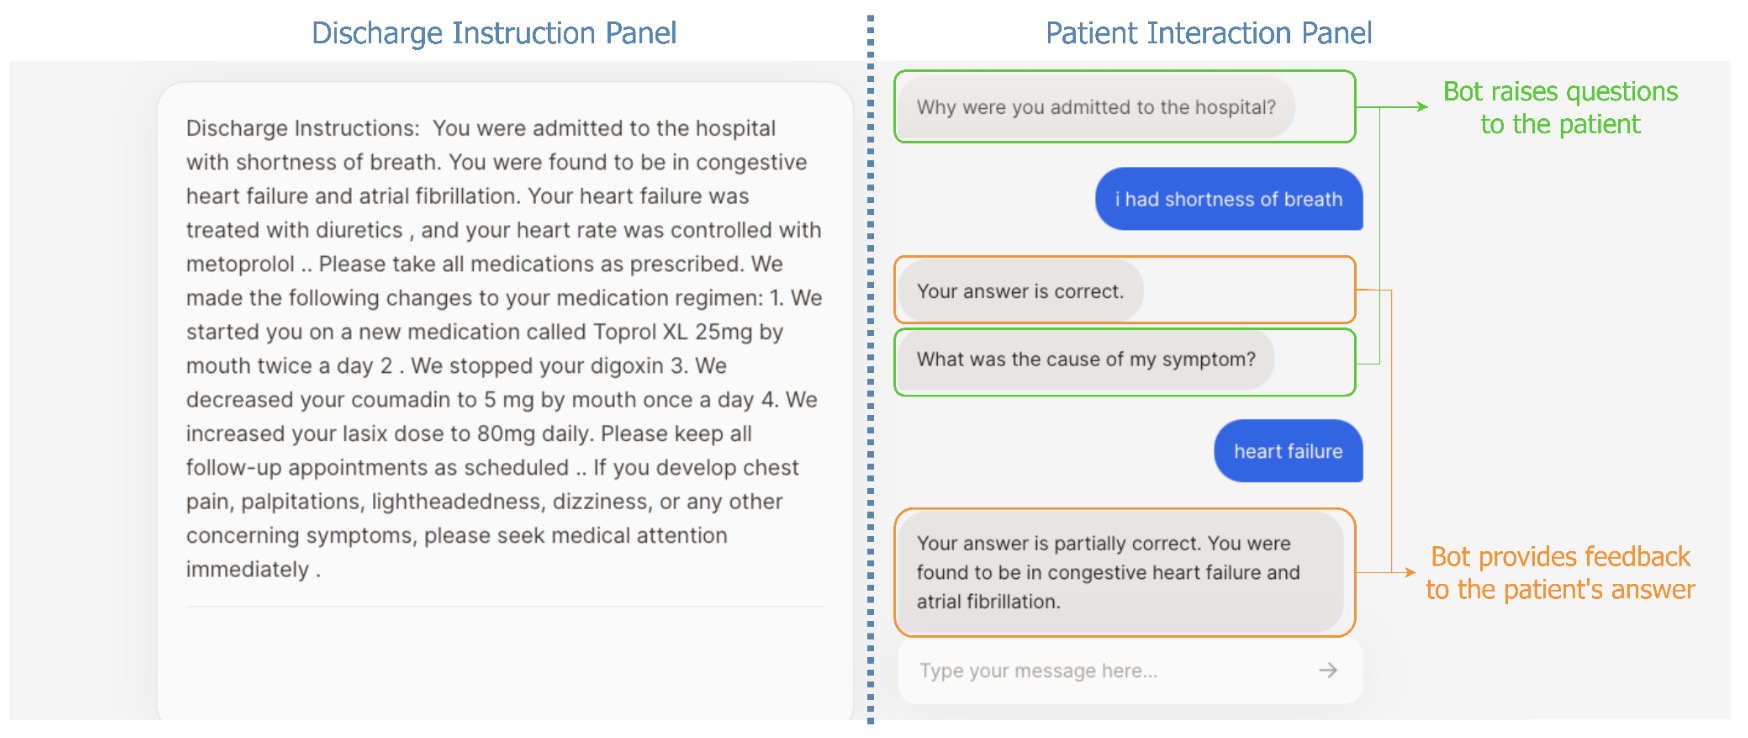Click the send arrow icon

click(1327, 670)
